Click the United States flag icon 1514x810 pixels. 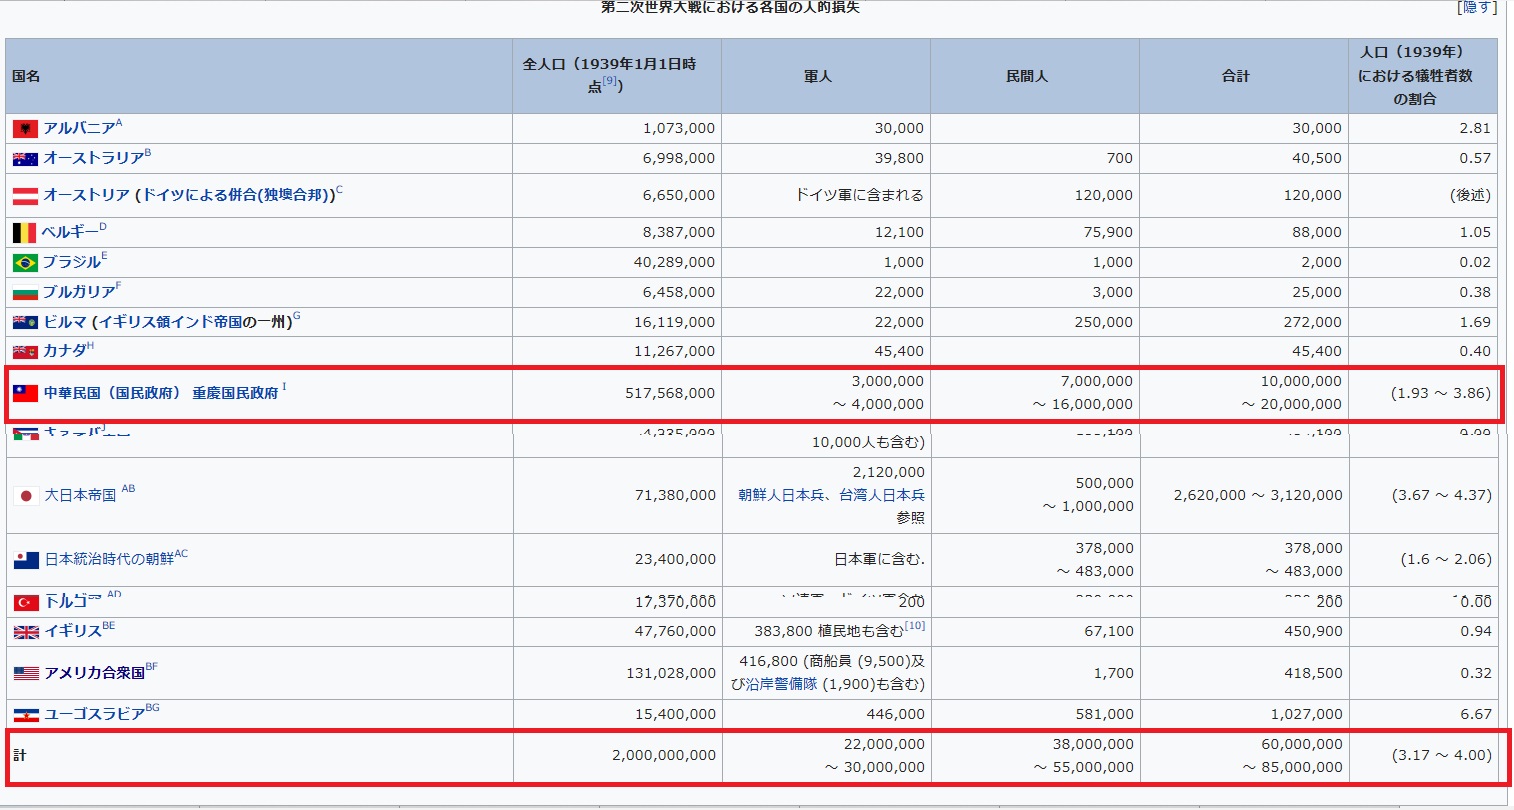(x=26, y=674)
